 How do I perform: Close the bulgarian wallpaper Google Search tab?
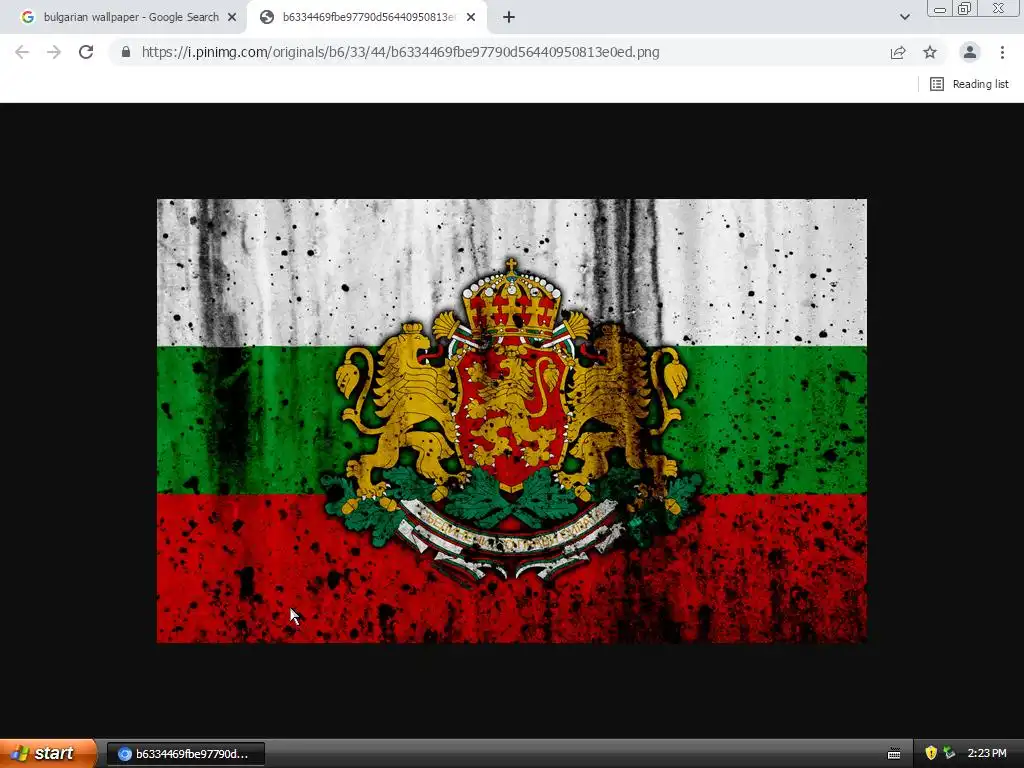[x=232, y=17]
